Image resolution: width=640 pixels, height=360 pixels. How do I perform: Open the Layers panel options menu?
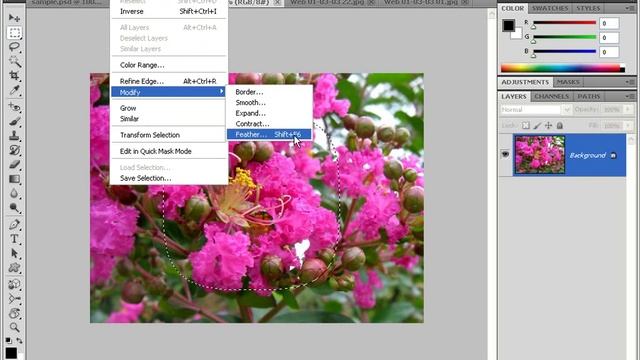tap(629, 96)
